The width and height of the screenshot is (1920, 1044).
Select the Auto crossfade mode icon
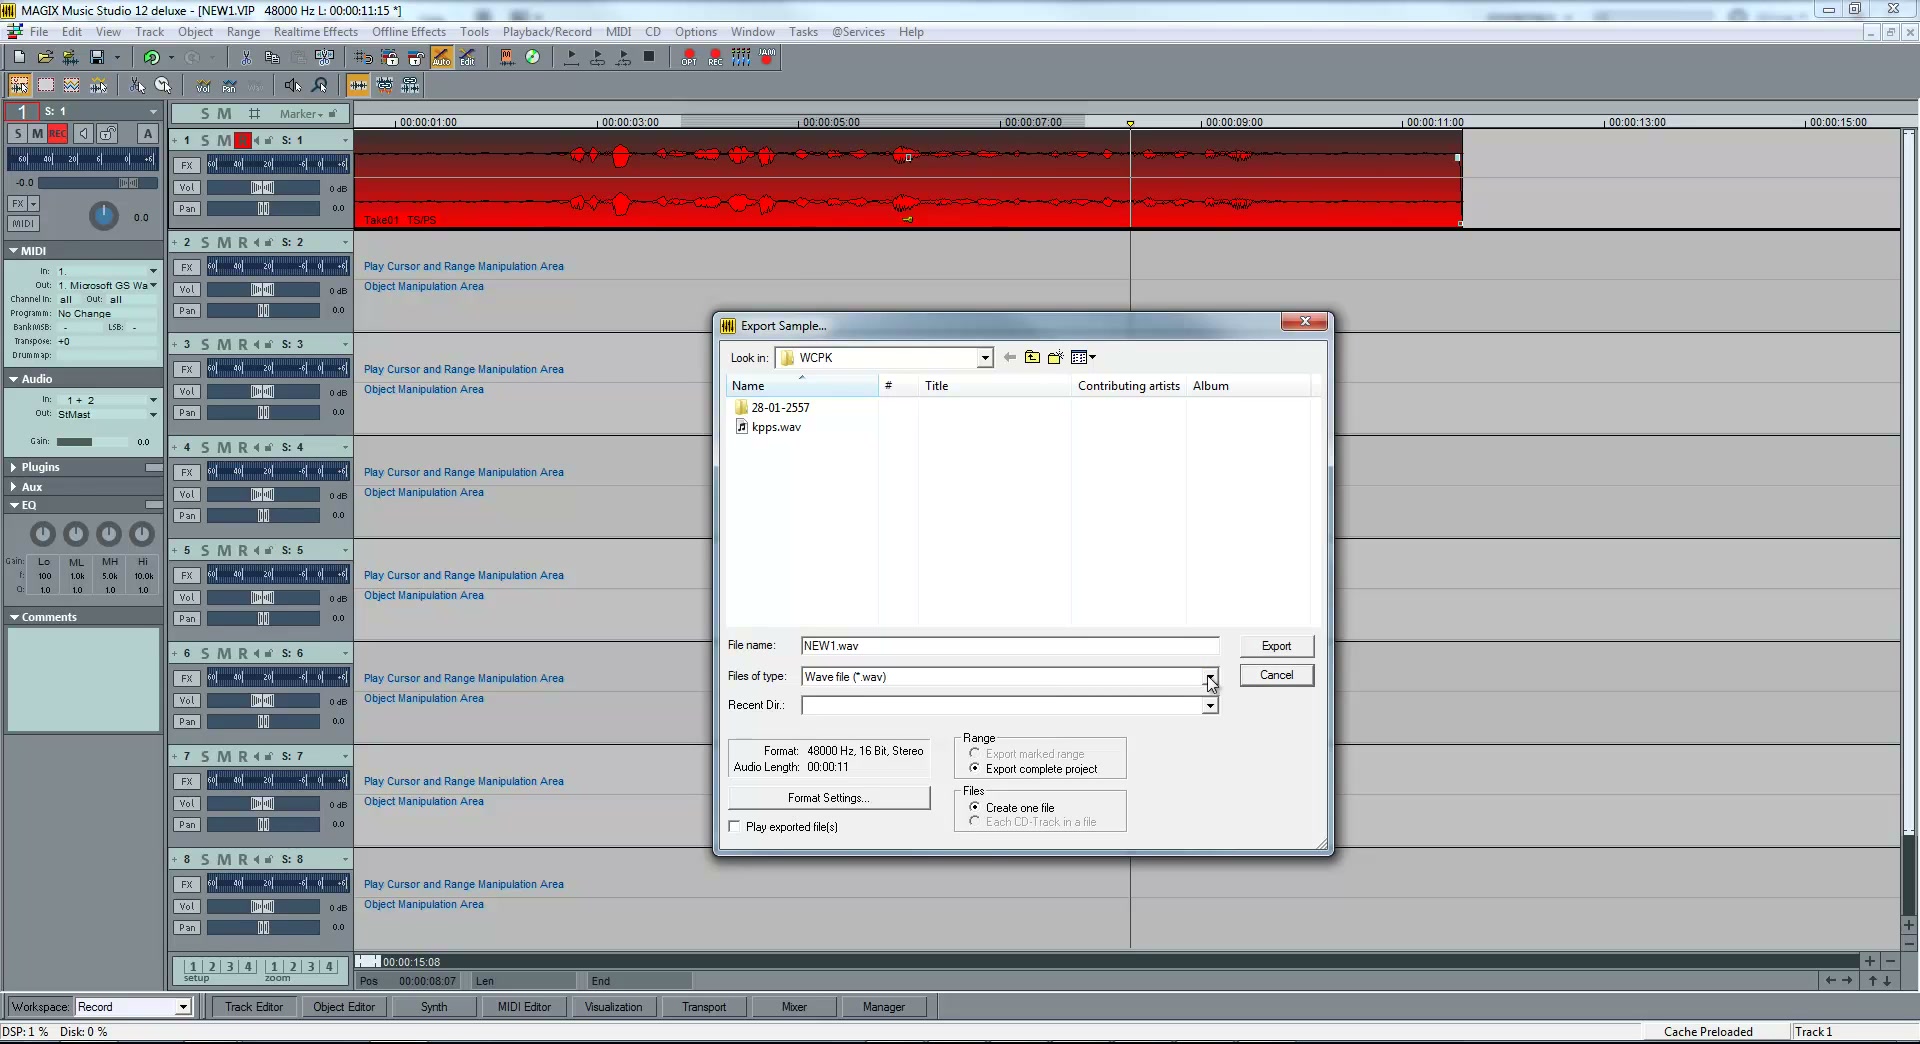(x=441, y=57)
